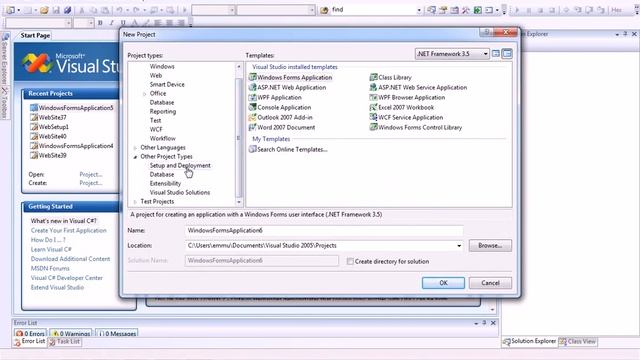Select Smart Device project type
The width and height of the screenshot is (640, 360).
pos(167,84)
